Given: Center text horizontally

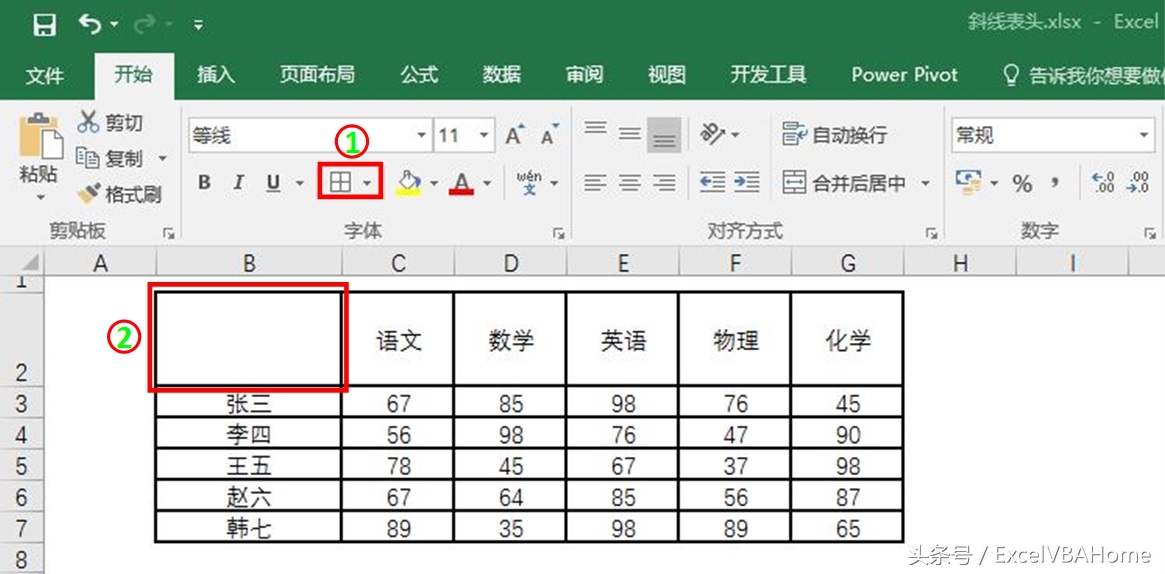Looking at the screenshot, I should click(629, 183).
